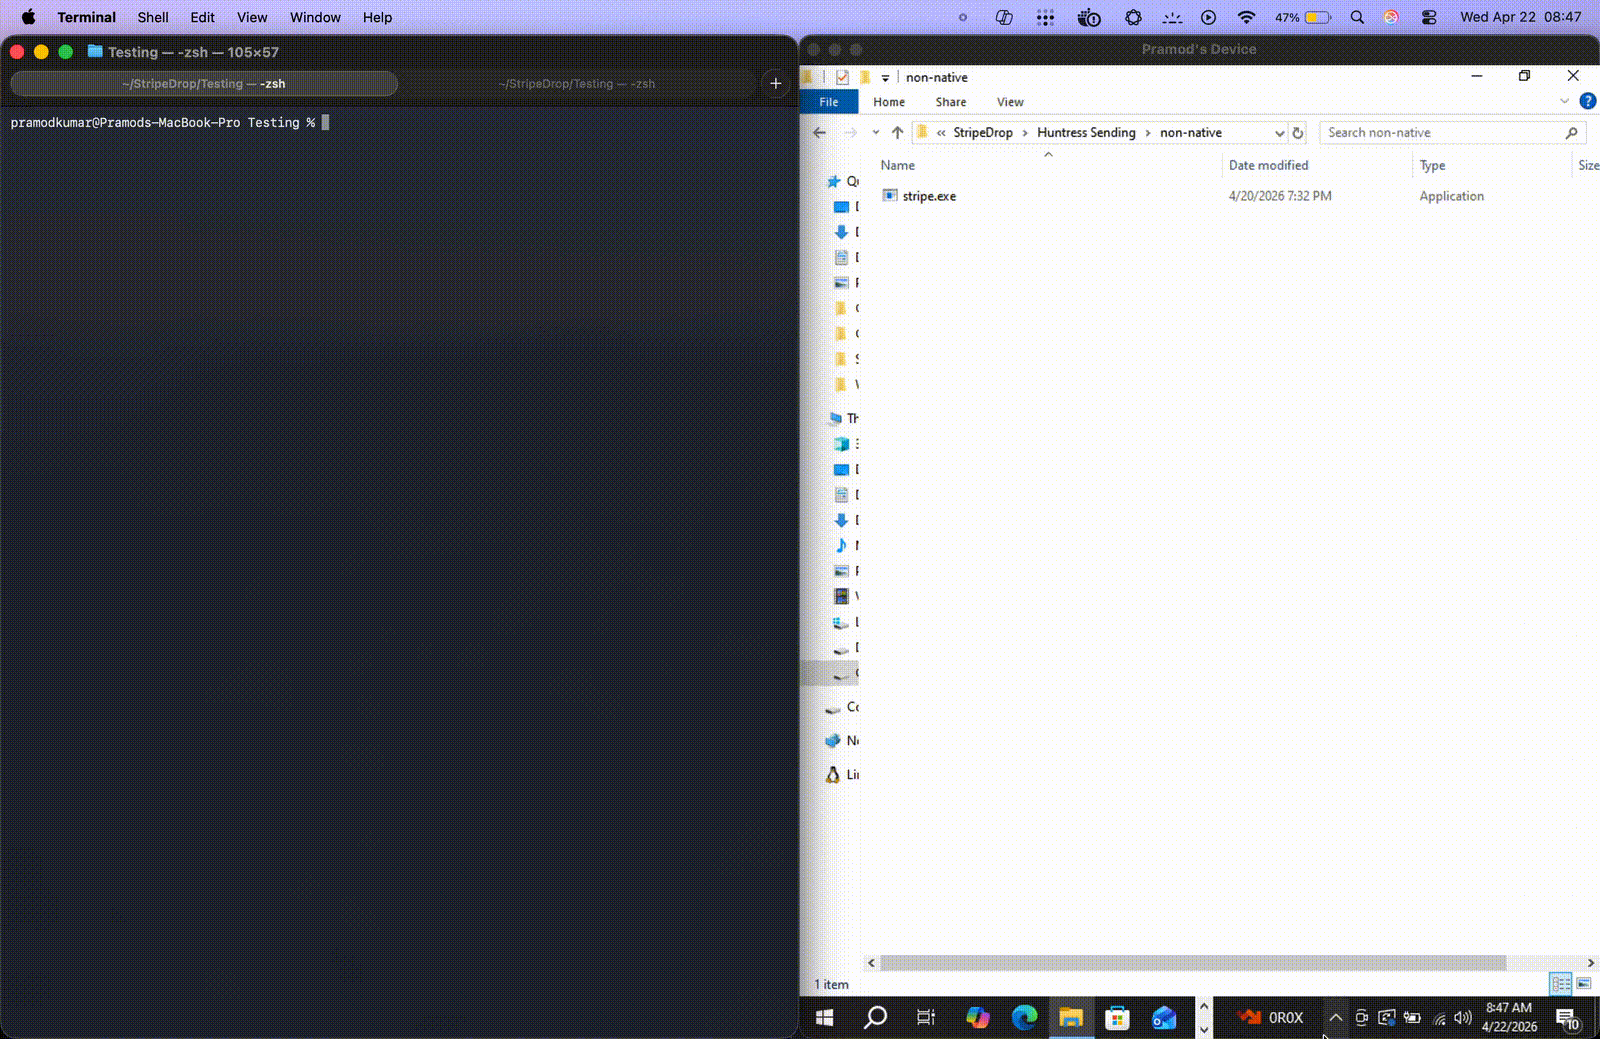
Task: Open macOS Spotlight search
Action: point(1357,17)
